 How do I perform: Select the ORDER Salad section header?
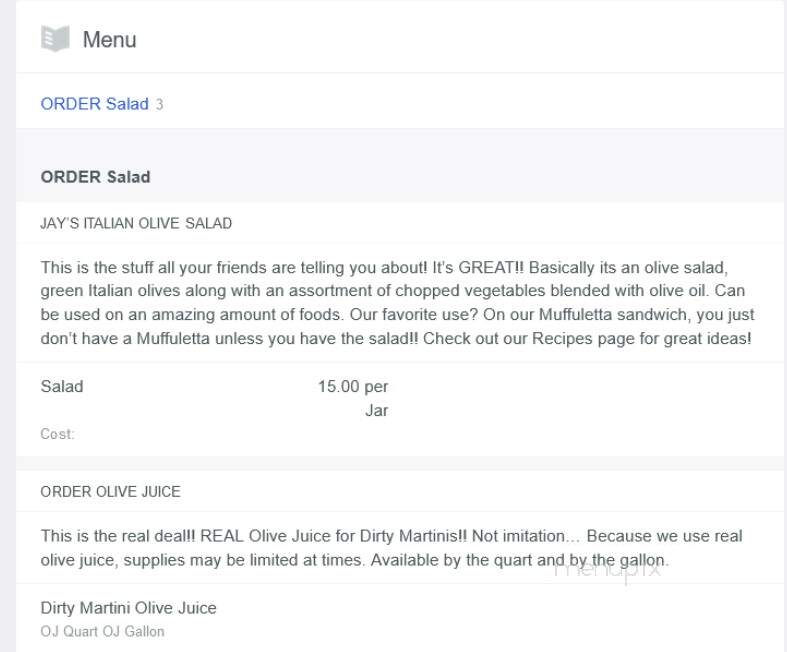pyautogui.click(x=95, y=177)
